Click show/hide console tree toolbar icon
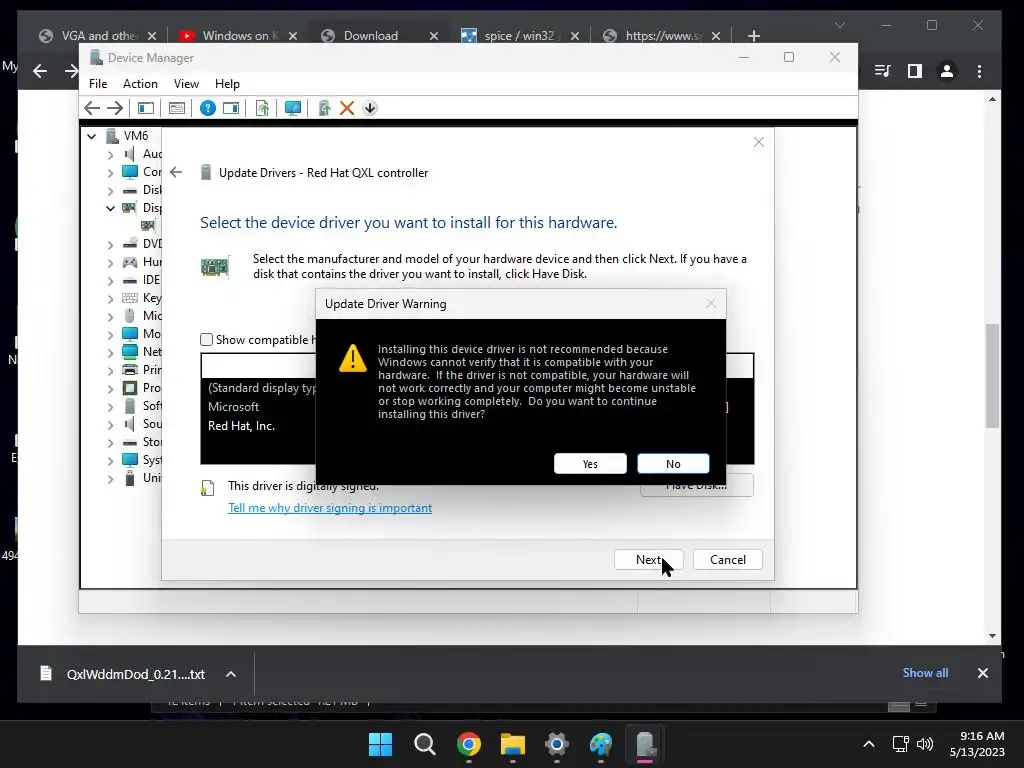The image size is (1024, 768). [x=146, y=108]
